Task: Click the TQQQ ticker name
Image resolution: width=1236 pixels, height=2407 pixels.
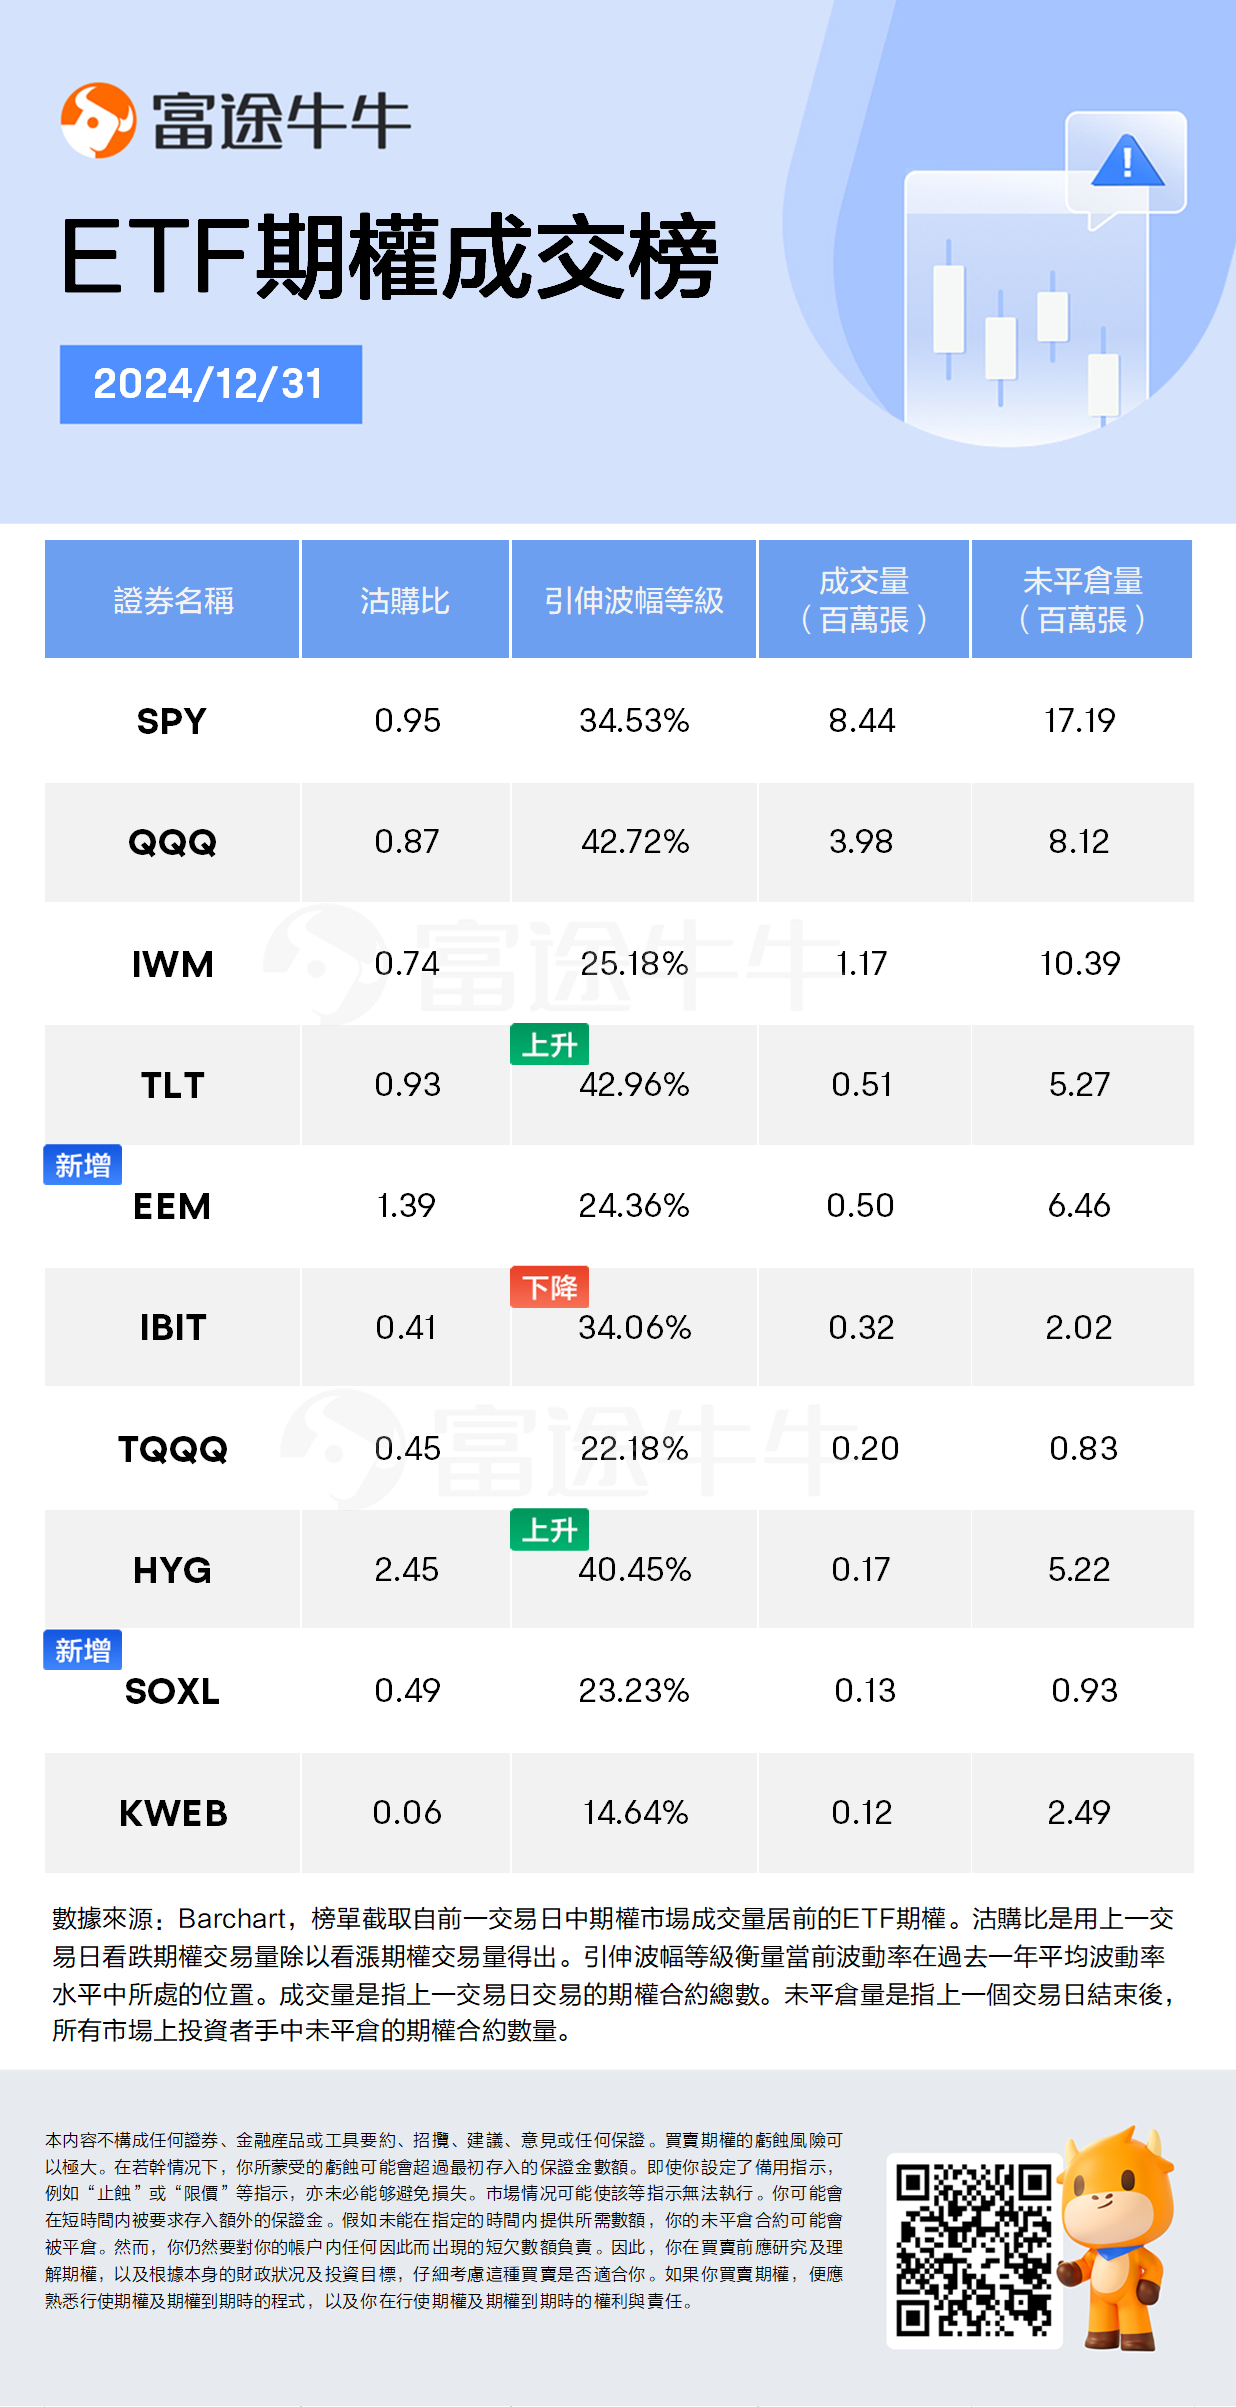Action: coord(173,1449)
